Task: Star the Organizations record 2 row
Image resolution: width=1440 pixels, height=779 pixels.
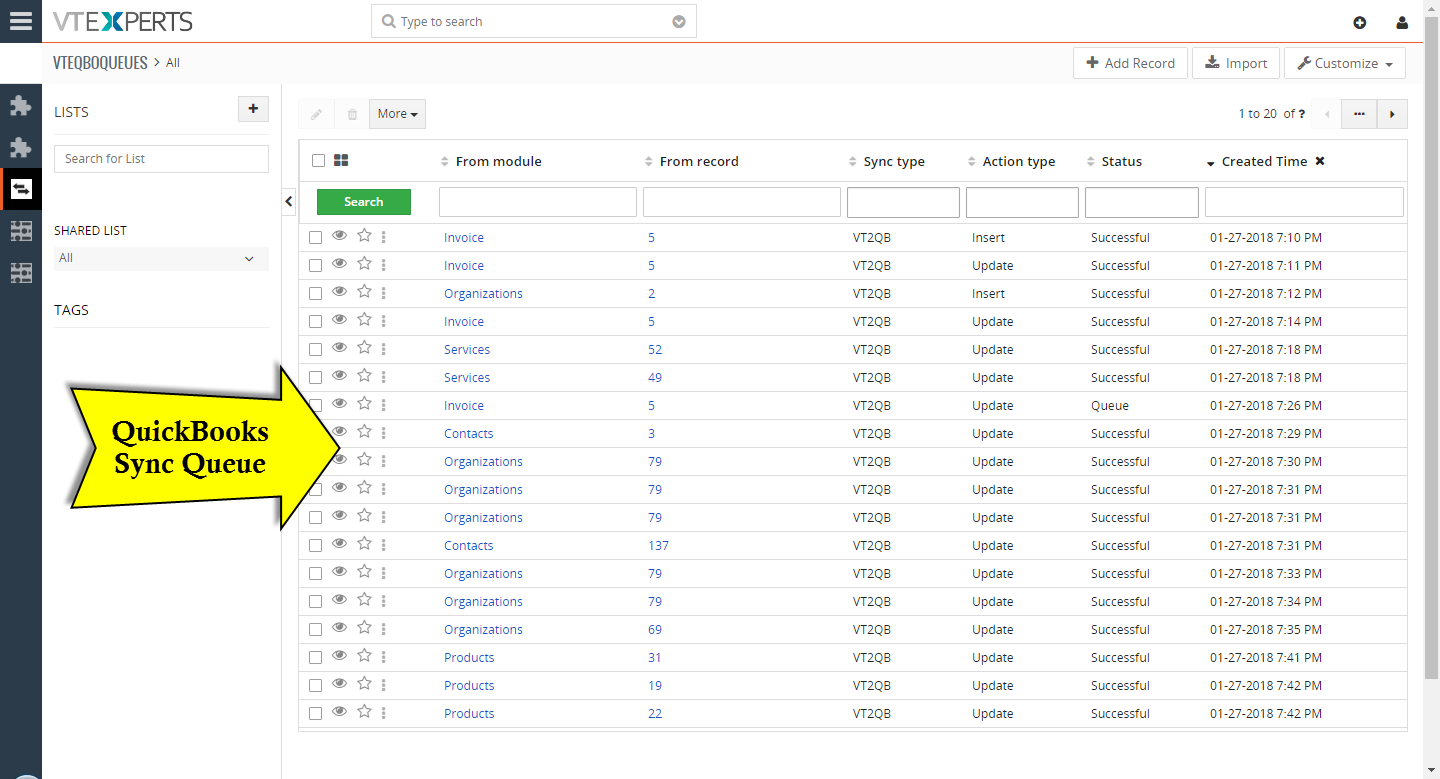Action: 364,292
